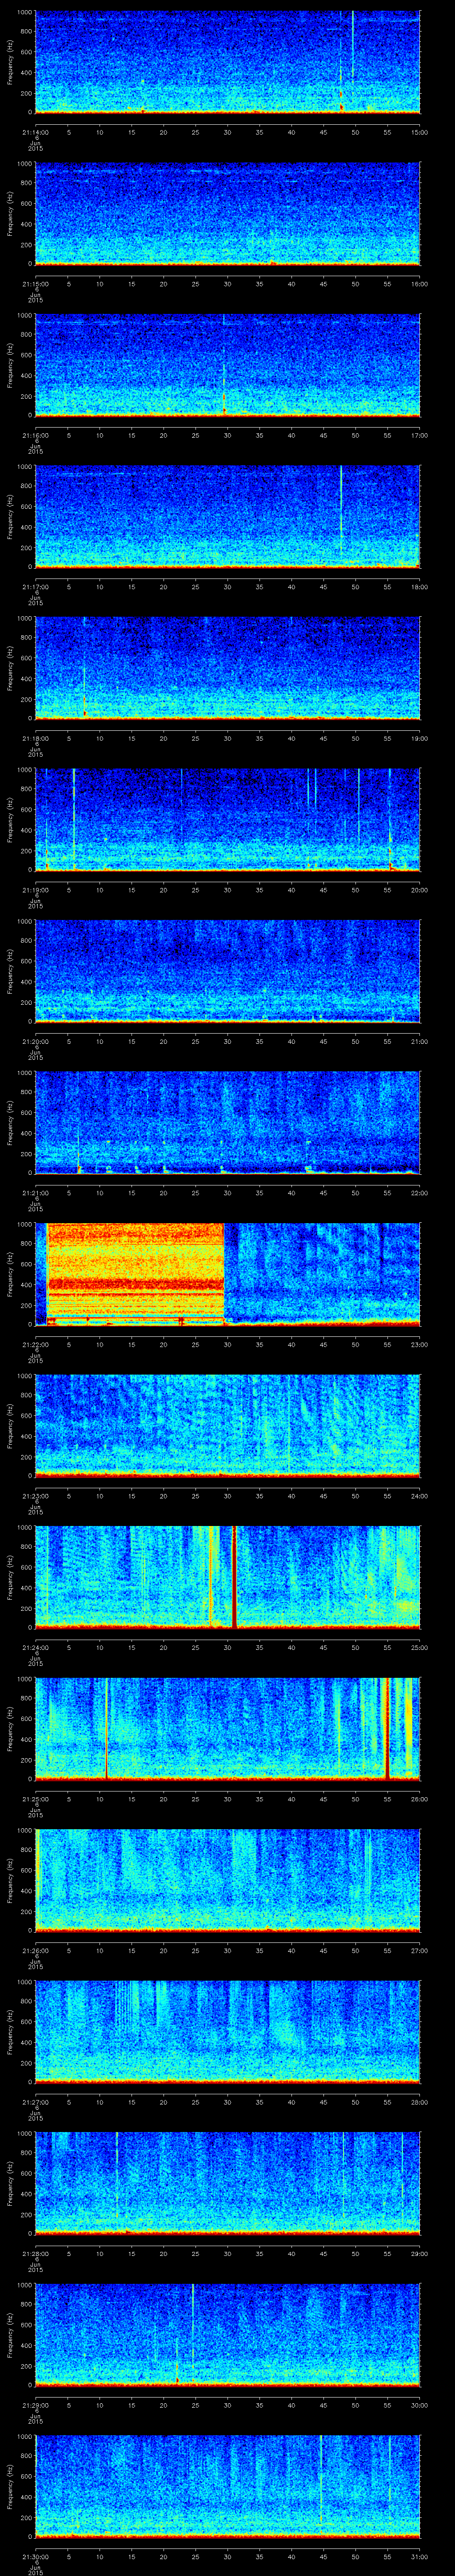This screenshot has height=2576, width=455.
Task: Select the spectrogram panel starting at 21:21:00
Action: point(227,1123)
